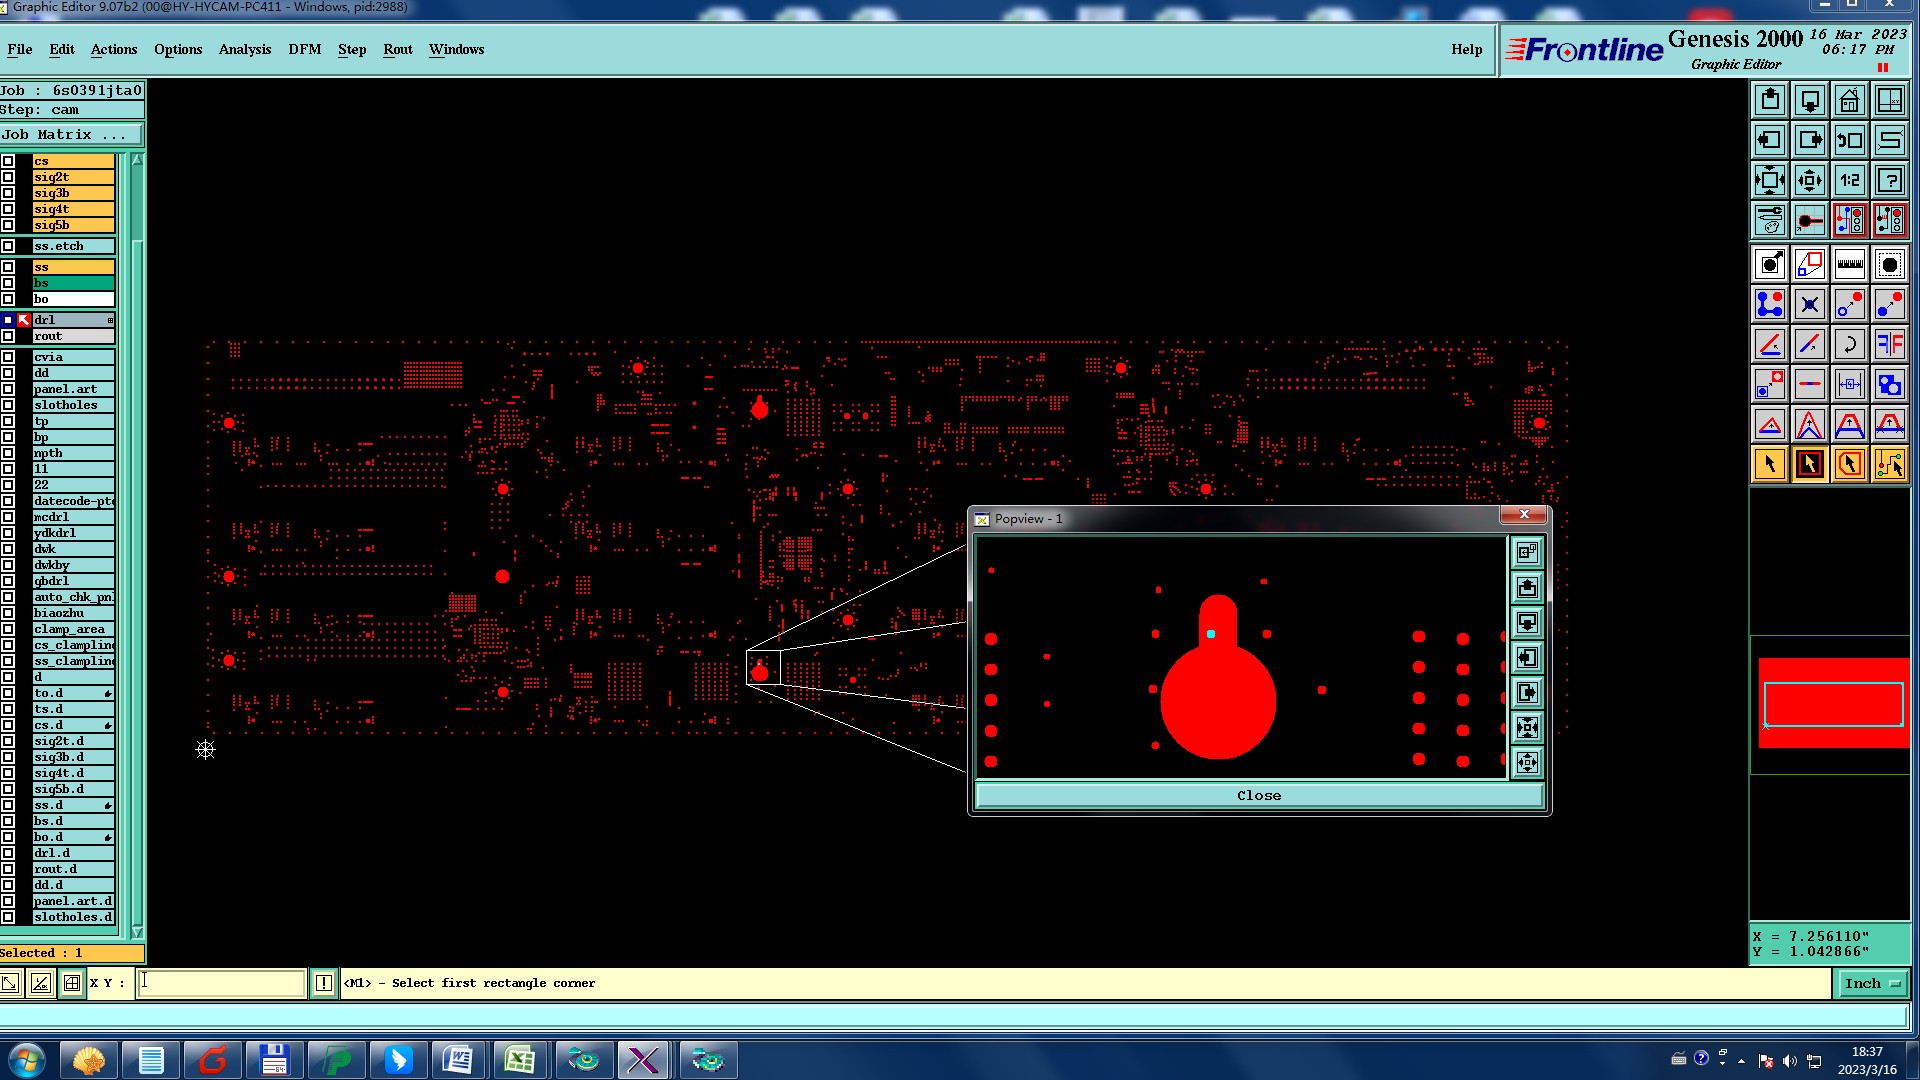Click the Close button in Popview

[1258, 795]
